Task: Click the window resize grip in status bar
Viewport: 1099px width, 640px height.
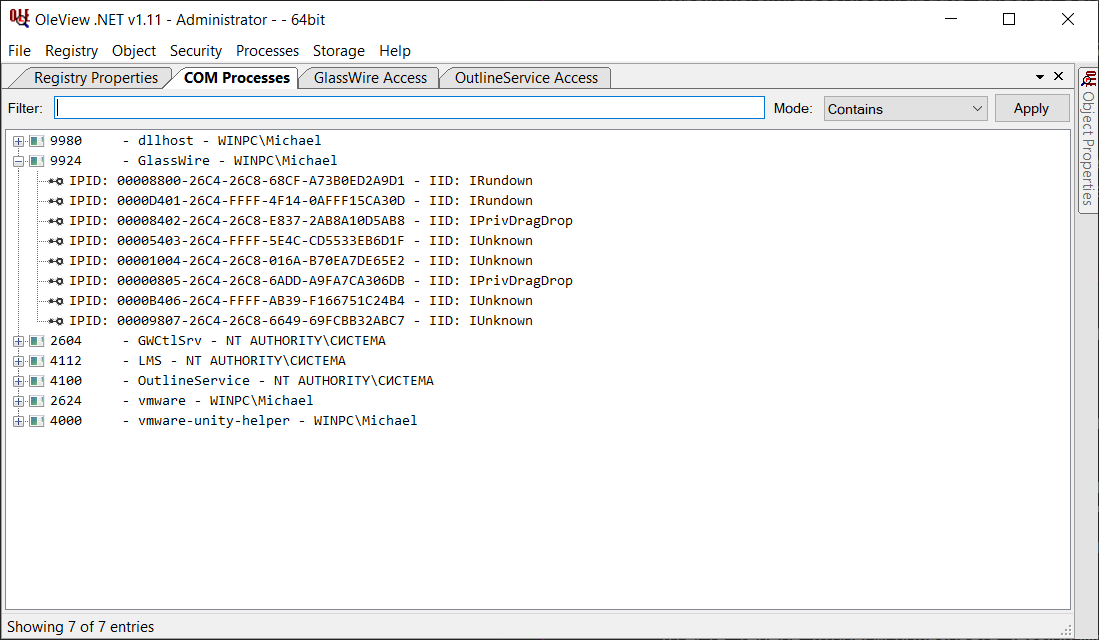Action: 1065,629
